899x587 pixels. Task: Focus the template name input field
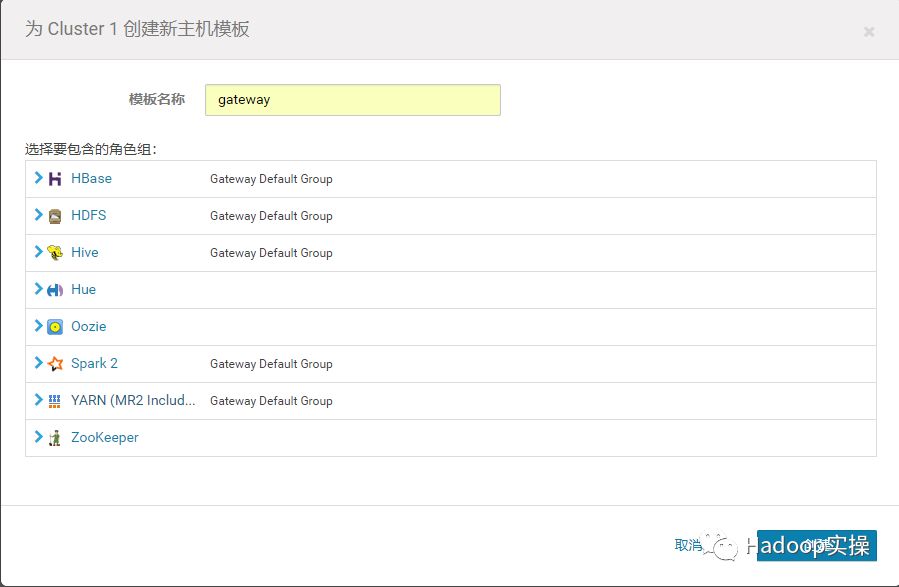[352, 100]
